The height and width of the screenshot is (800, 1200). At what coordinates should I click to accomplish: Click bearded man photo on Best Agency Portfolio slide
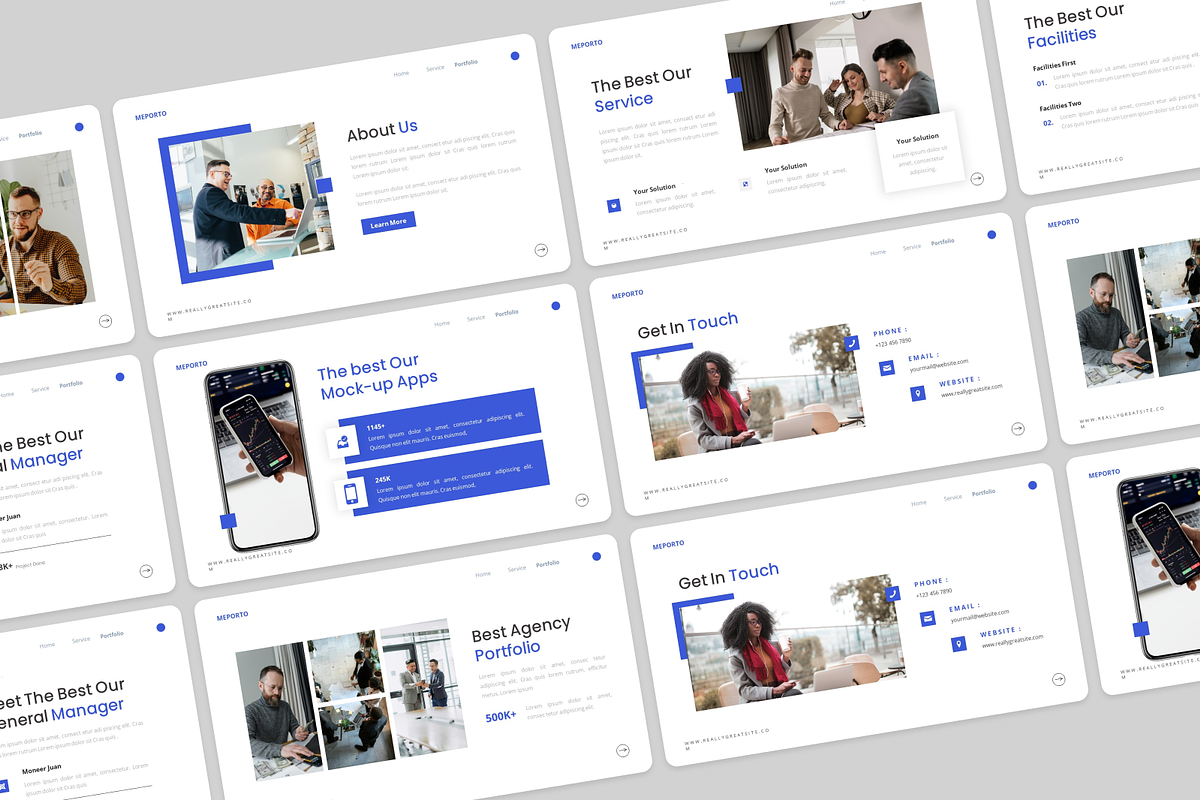coord(279,710)
